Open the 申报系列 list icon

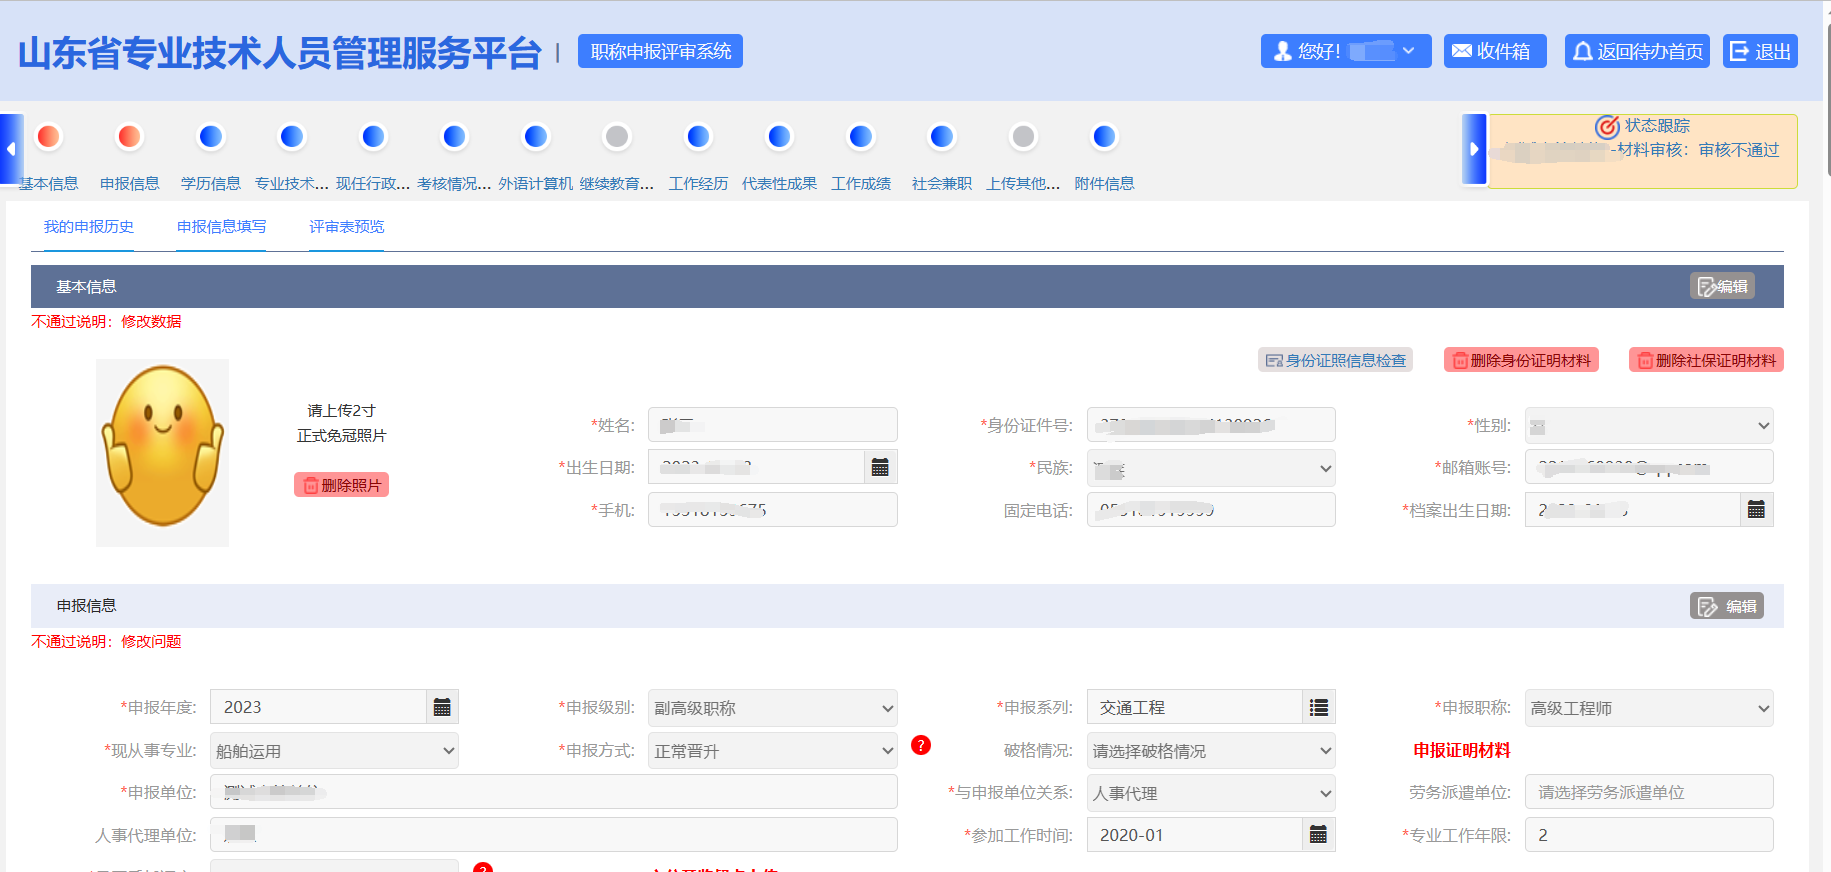[x=1319, y=708]
